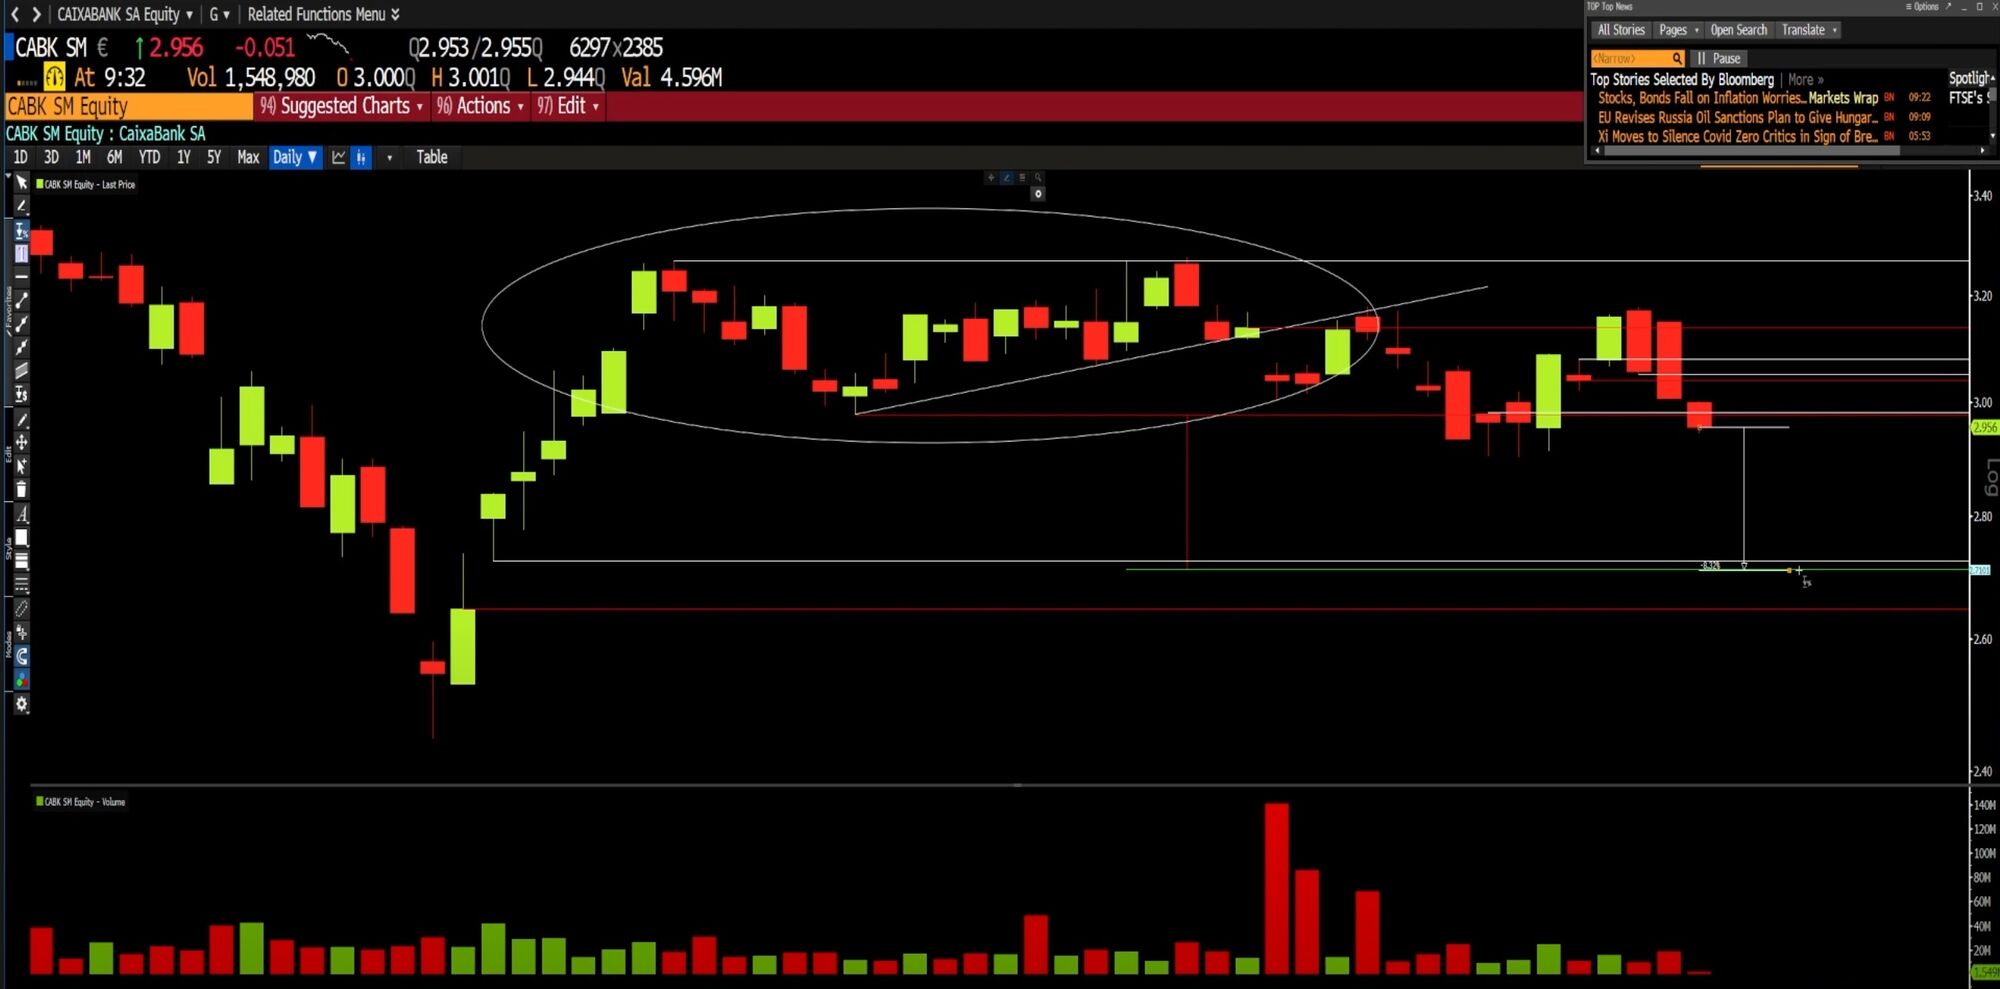Pause the Top News feed
The width and height of the screenshot is (2000, 989).
point(1719,58)
